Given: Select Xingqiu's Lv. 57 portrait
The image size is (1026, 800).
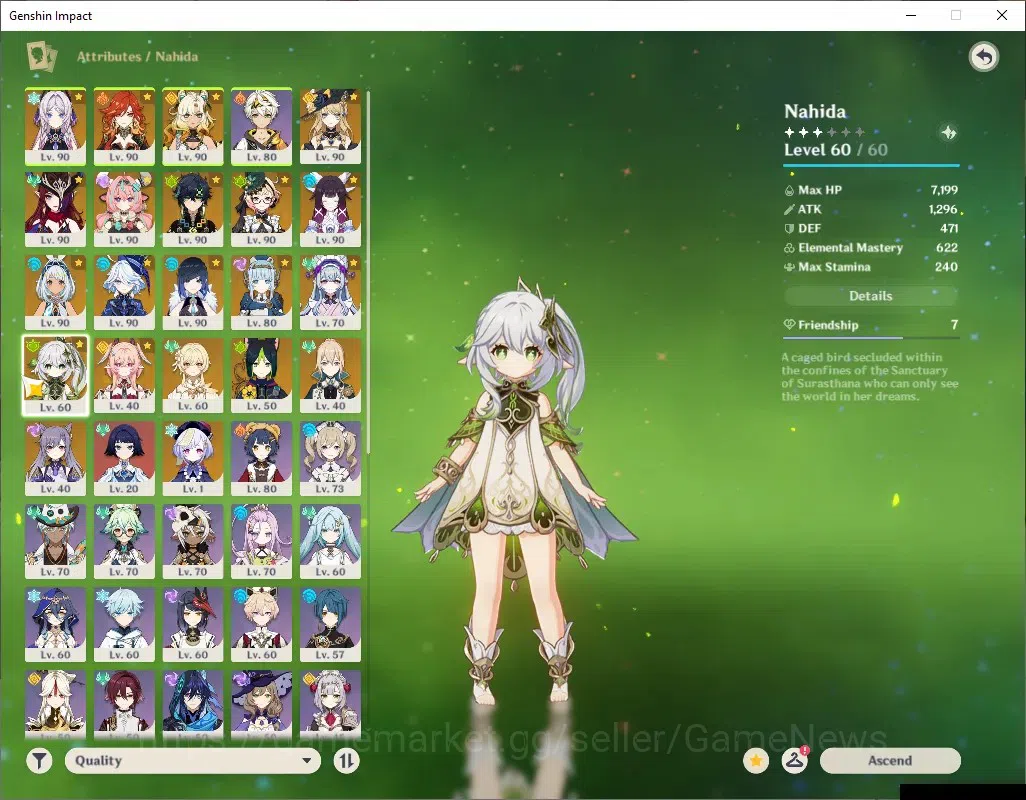Looking at the screenshot, I should [330, 625].
